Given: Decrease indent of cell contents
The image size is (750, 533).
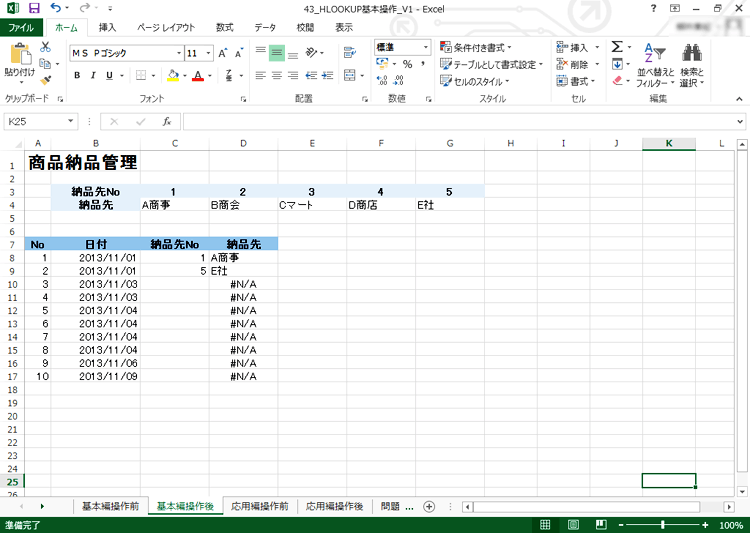Looking at the screenshot, I should click(311, 75).
